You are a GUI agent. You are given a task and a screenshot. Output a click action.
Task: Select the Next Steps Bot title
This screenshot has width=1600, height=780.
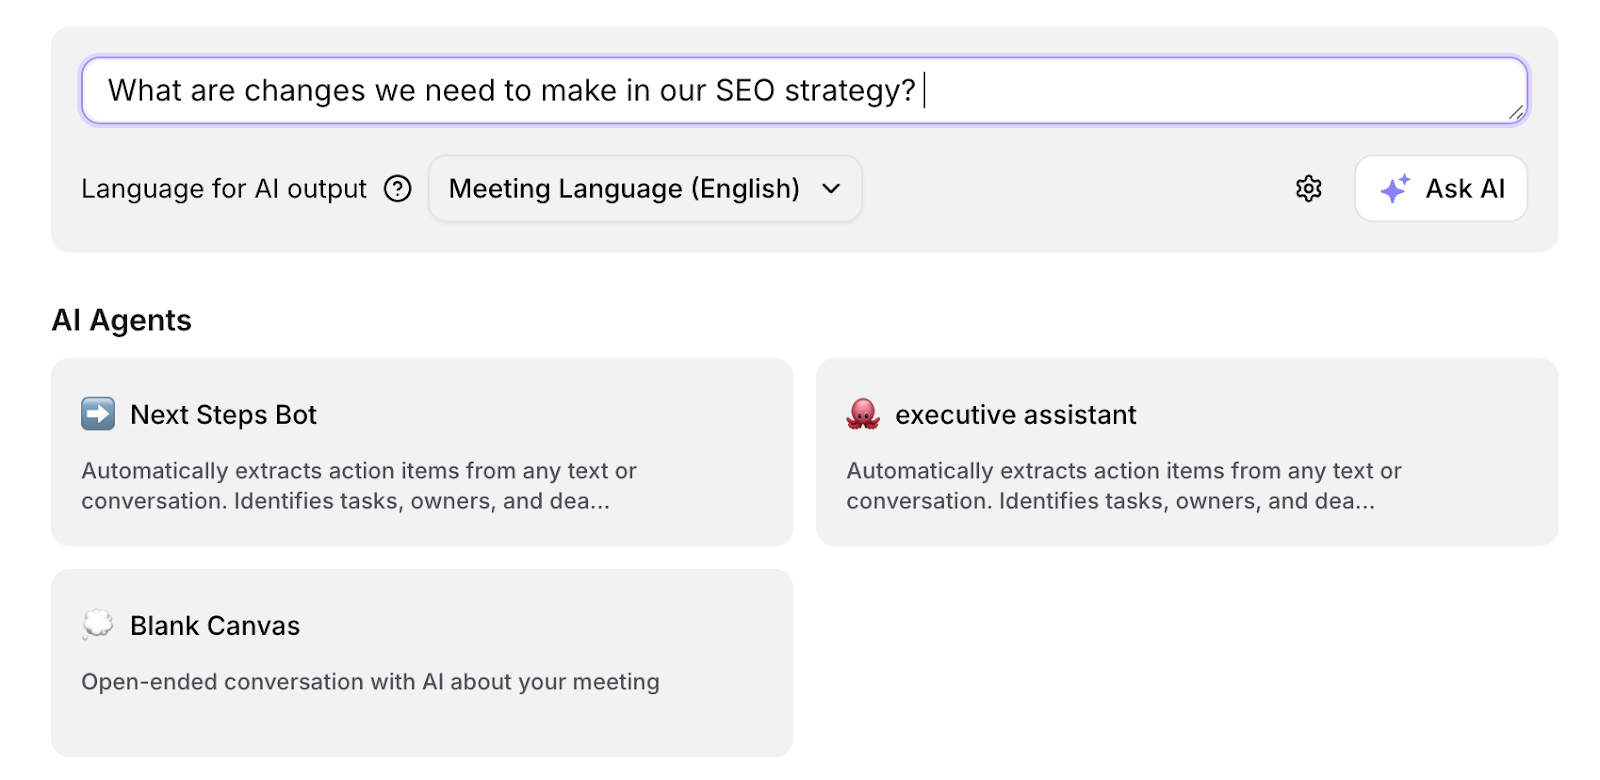223,415
